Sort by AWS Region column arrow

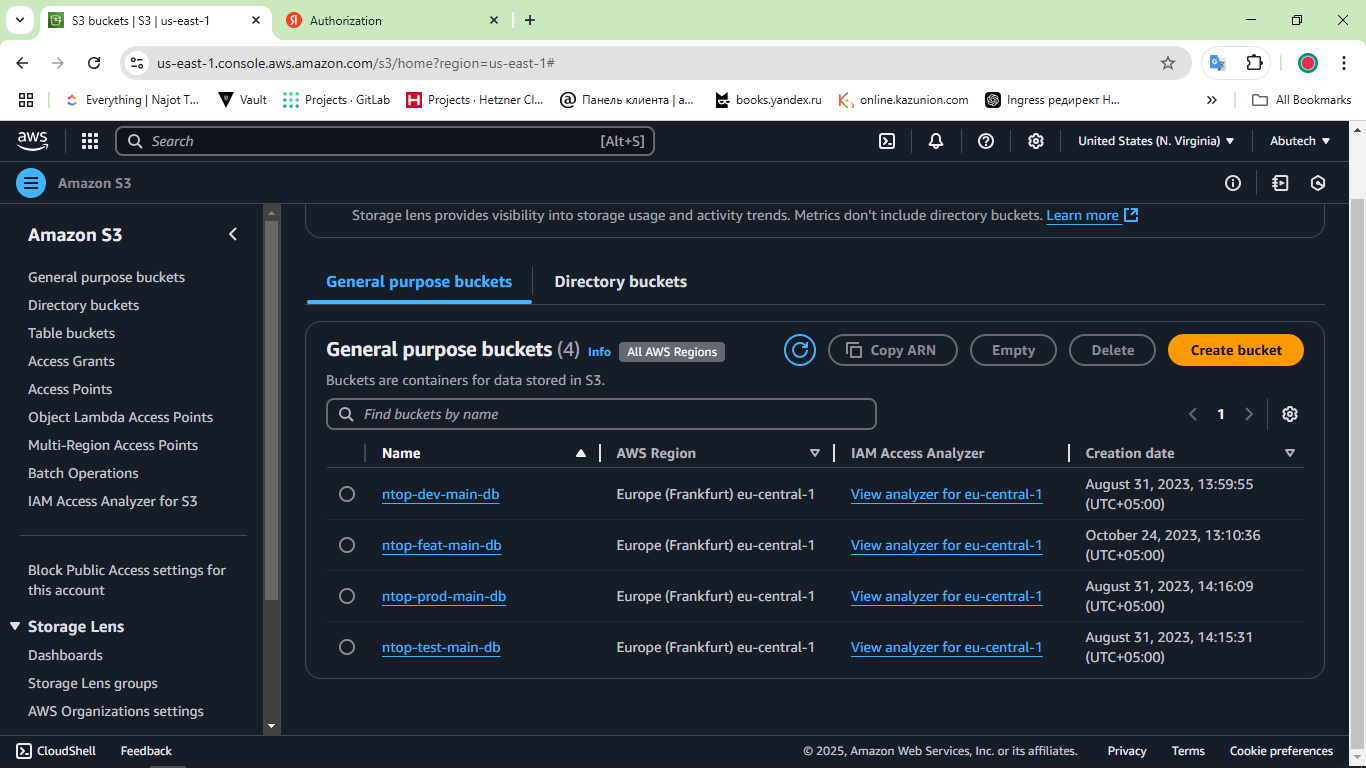(x=815, y=453)
